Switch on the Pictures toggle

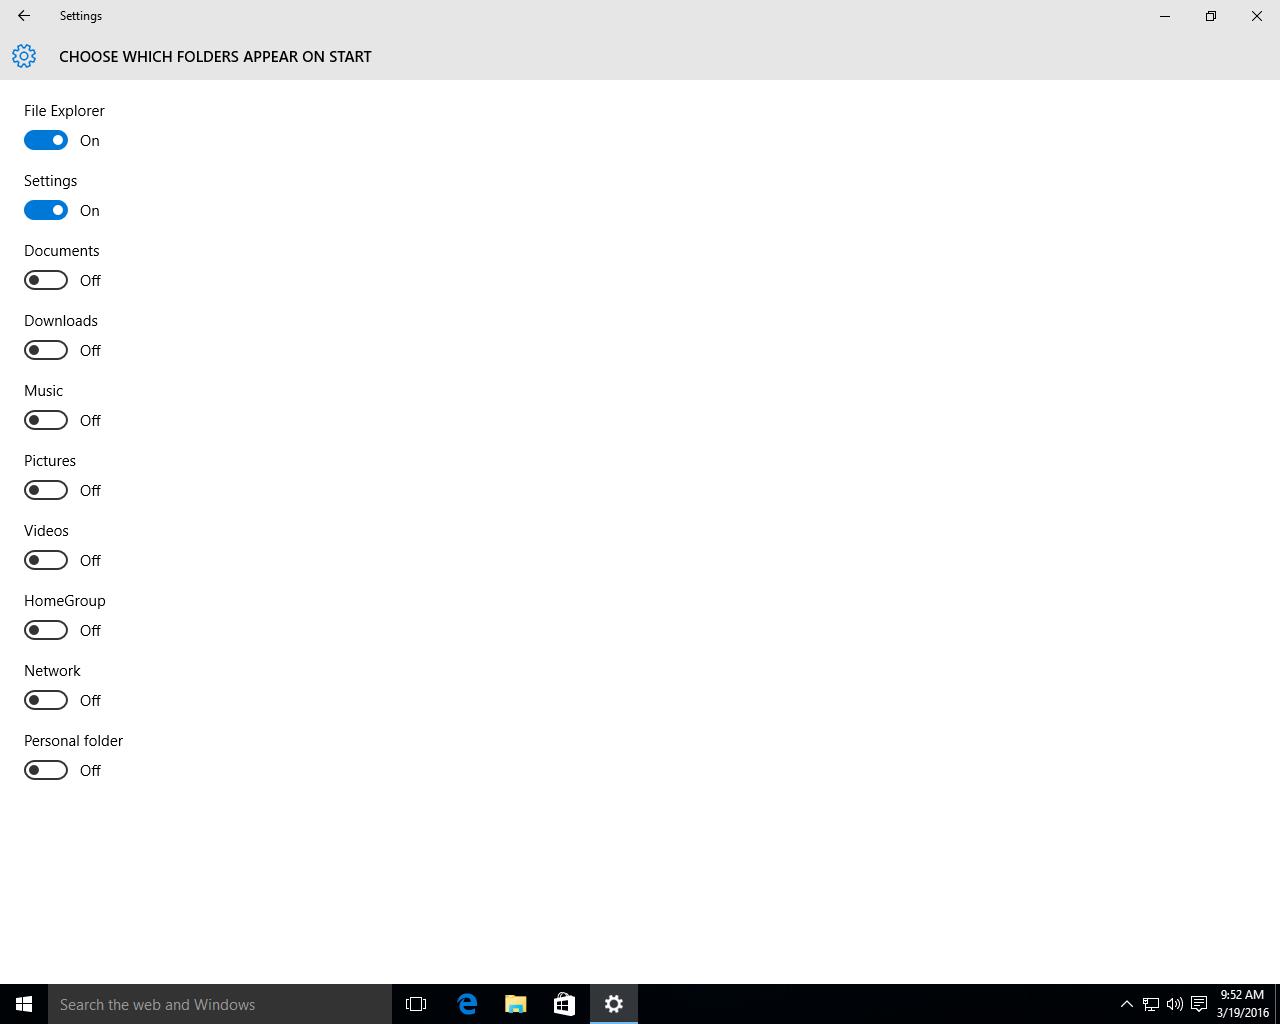pos(46,490)
